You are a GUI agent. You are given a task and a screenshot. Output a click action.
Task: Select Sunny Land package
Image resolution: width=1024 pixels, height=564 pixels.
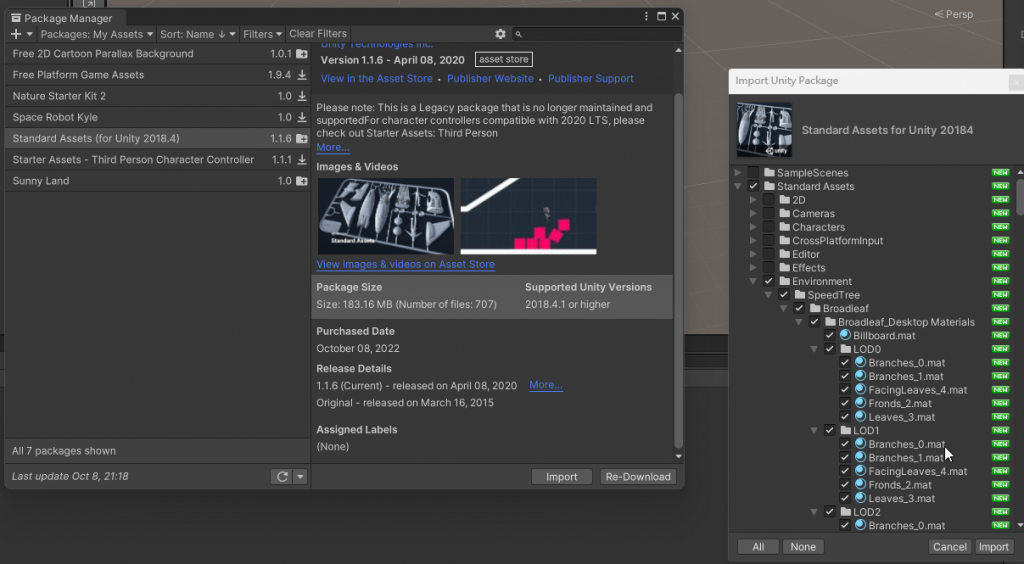pos(157,181)
